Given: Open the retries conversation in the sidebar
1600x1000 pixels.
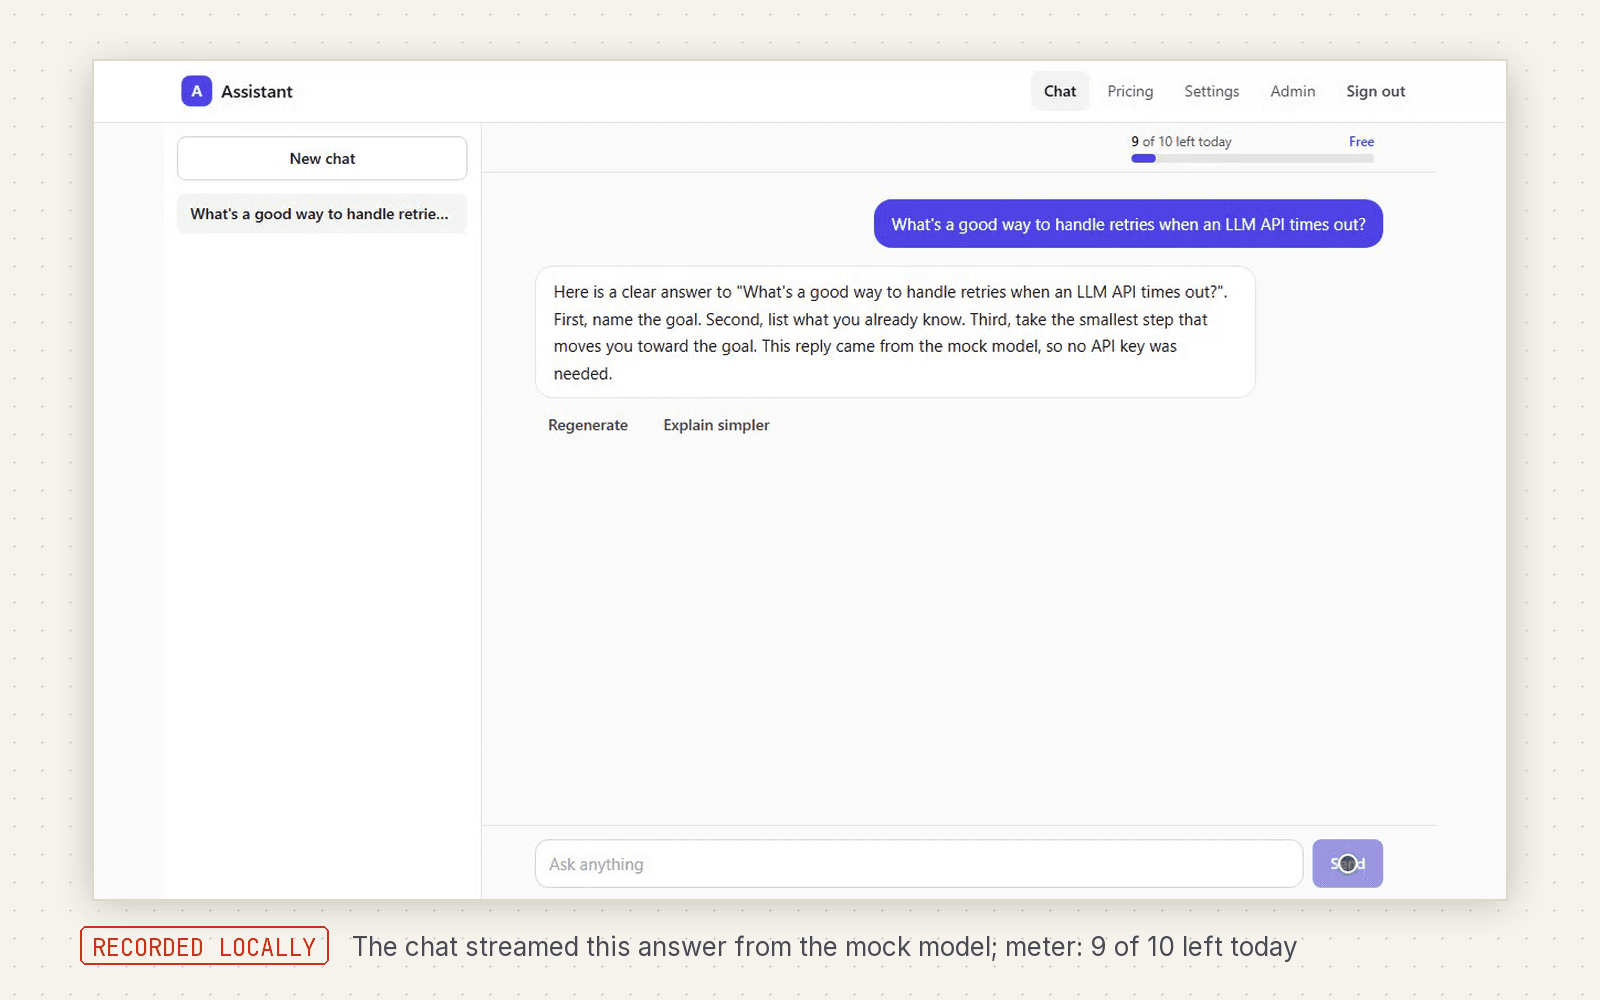Looking at the screenshot, I should click(x=322, y=214).
